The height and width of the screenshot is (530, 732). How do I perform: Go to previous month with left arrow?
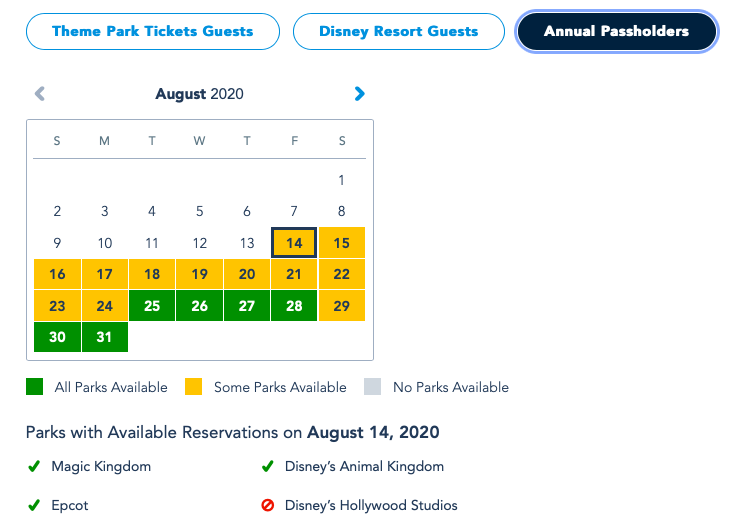tap(40, 94)
